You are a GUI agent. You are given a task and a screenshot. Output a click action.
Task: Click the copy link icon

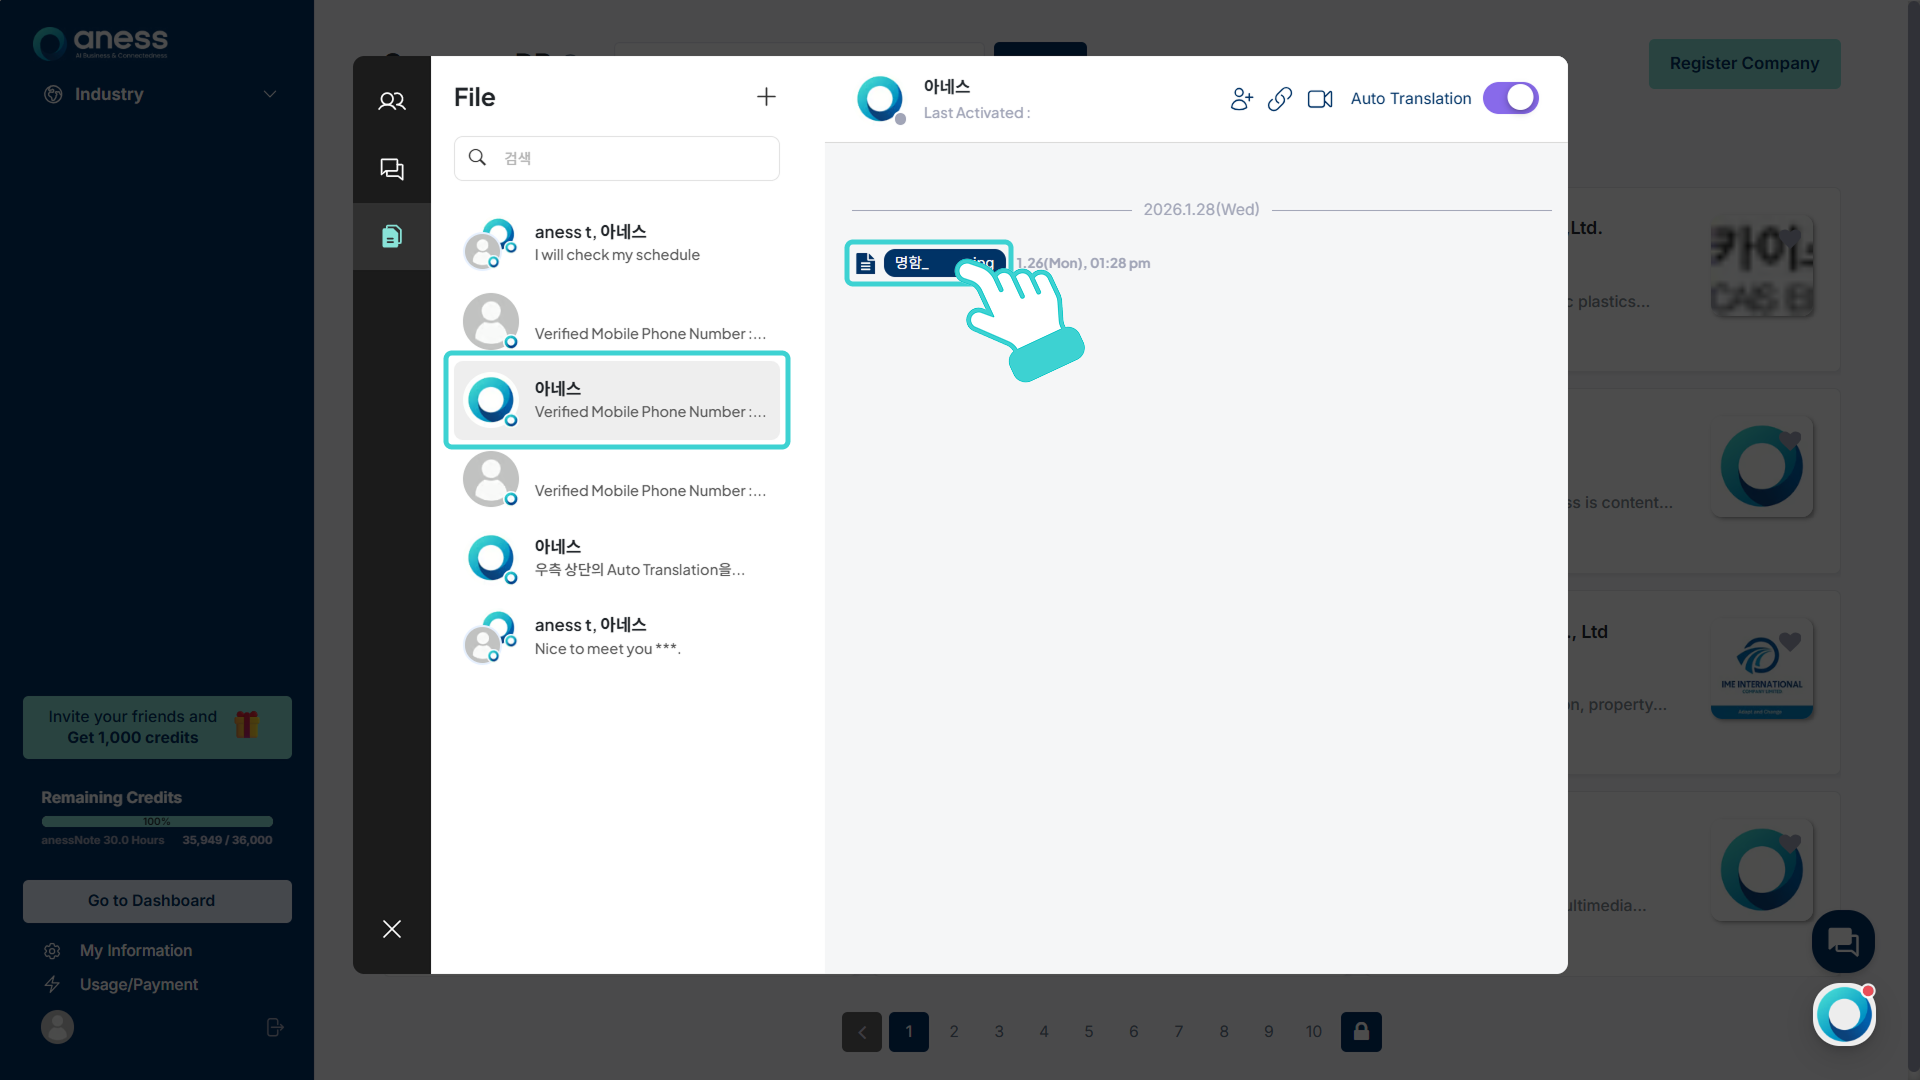pyautogui.click(x=1280, y=99)
